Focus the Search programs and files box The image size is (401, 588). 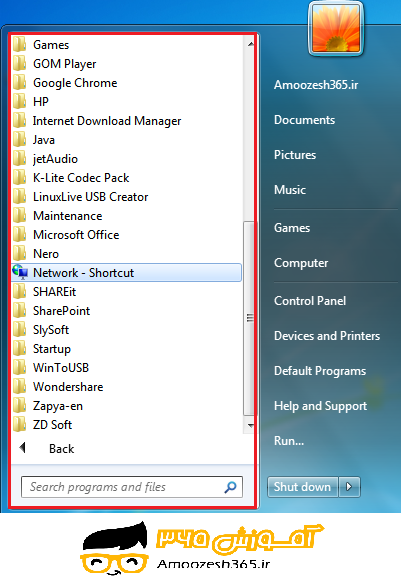132,487
